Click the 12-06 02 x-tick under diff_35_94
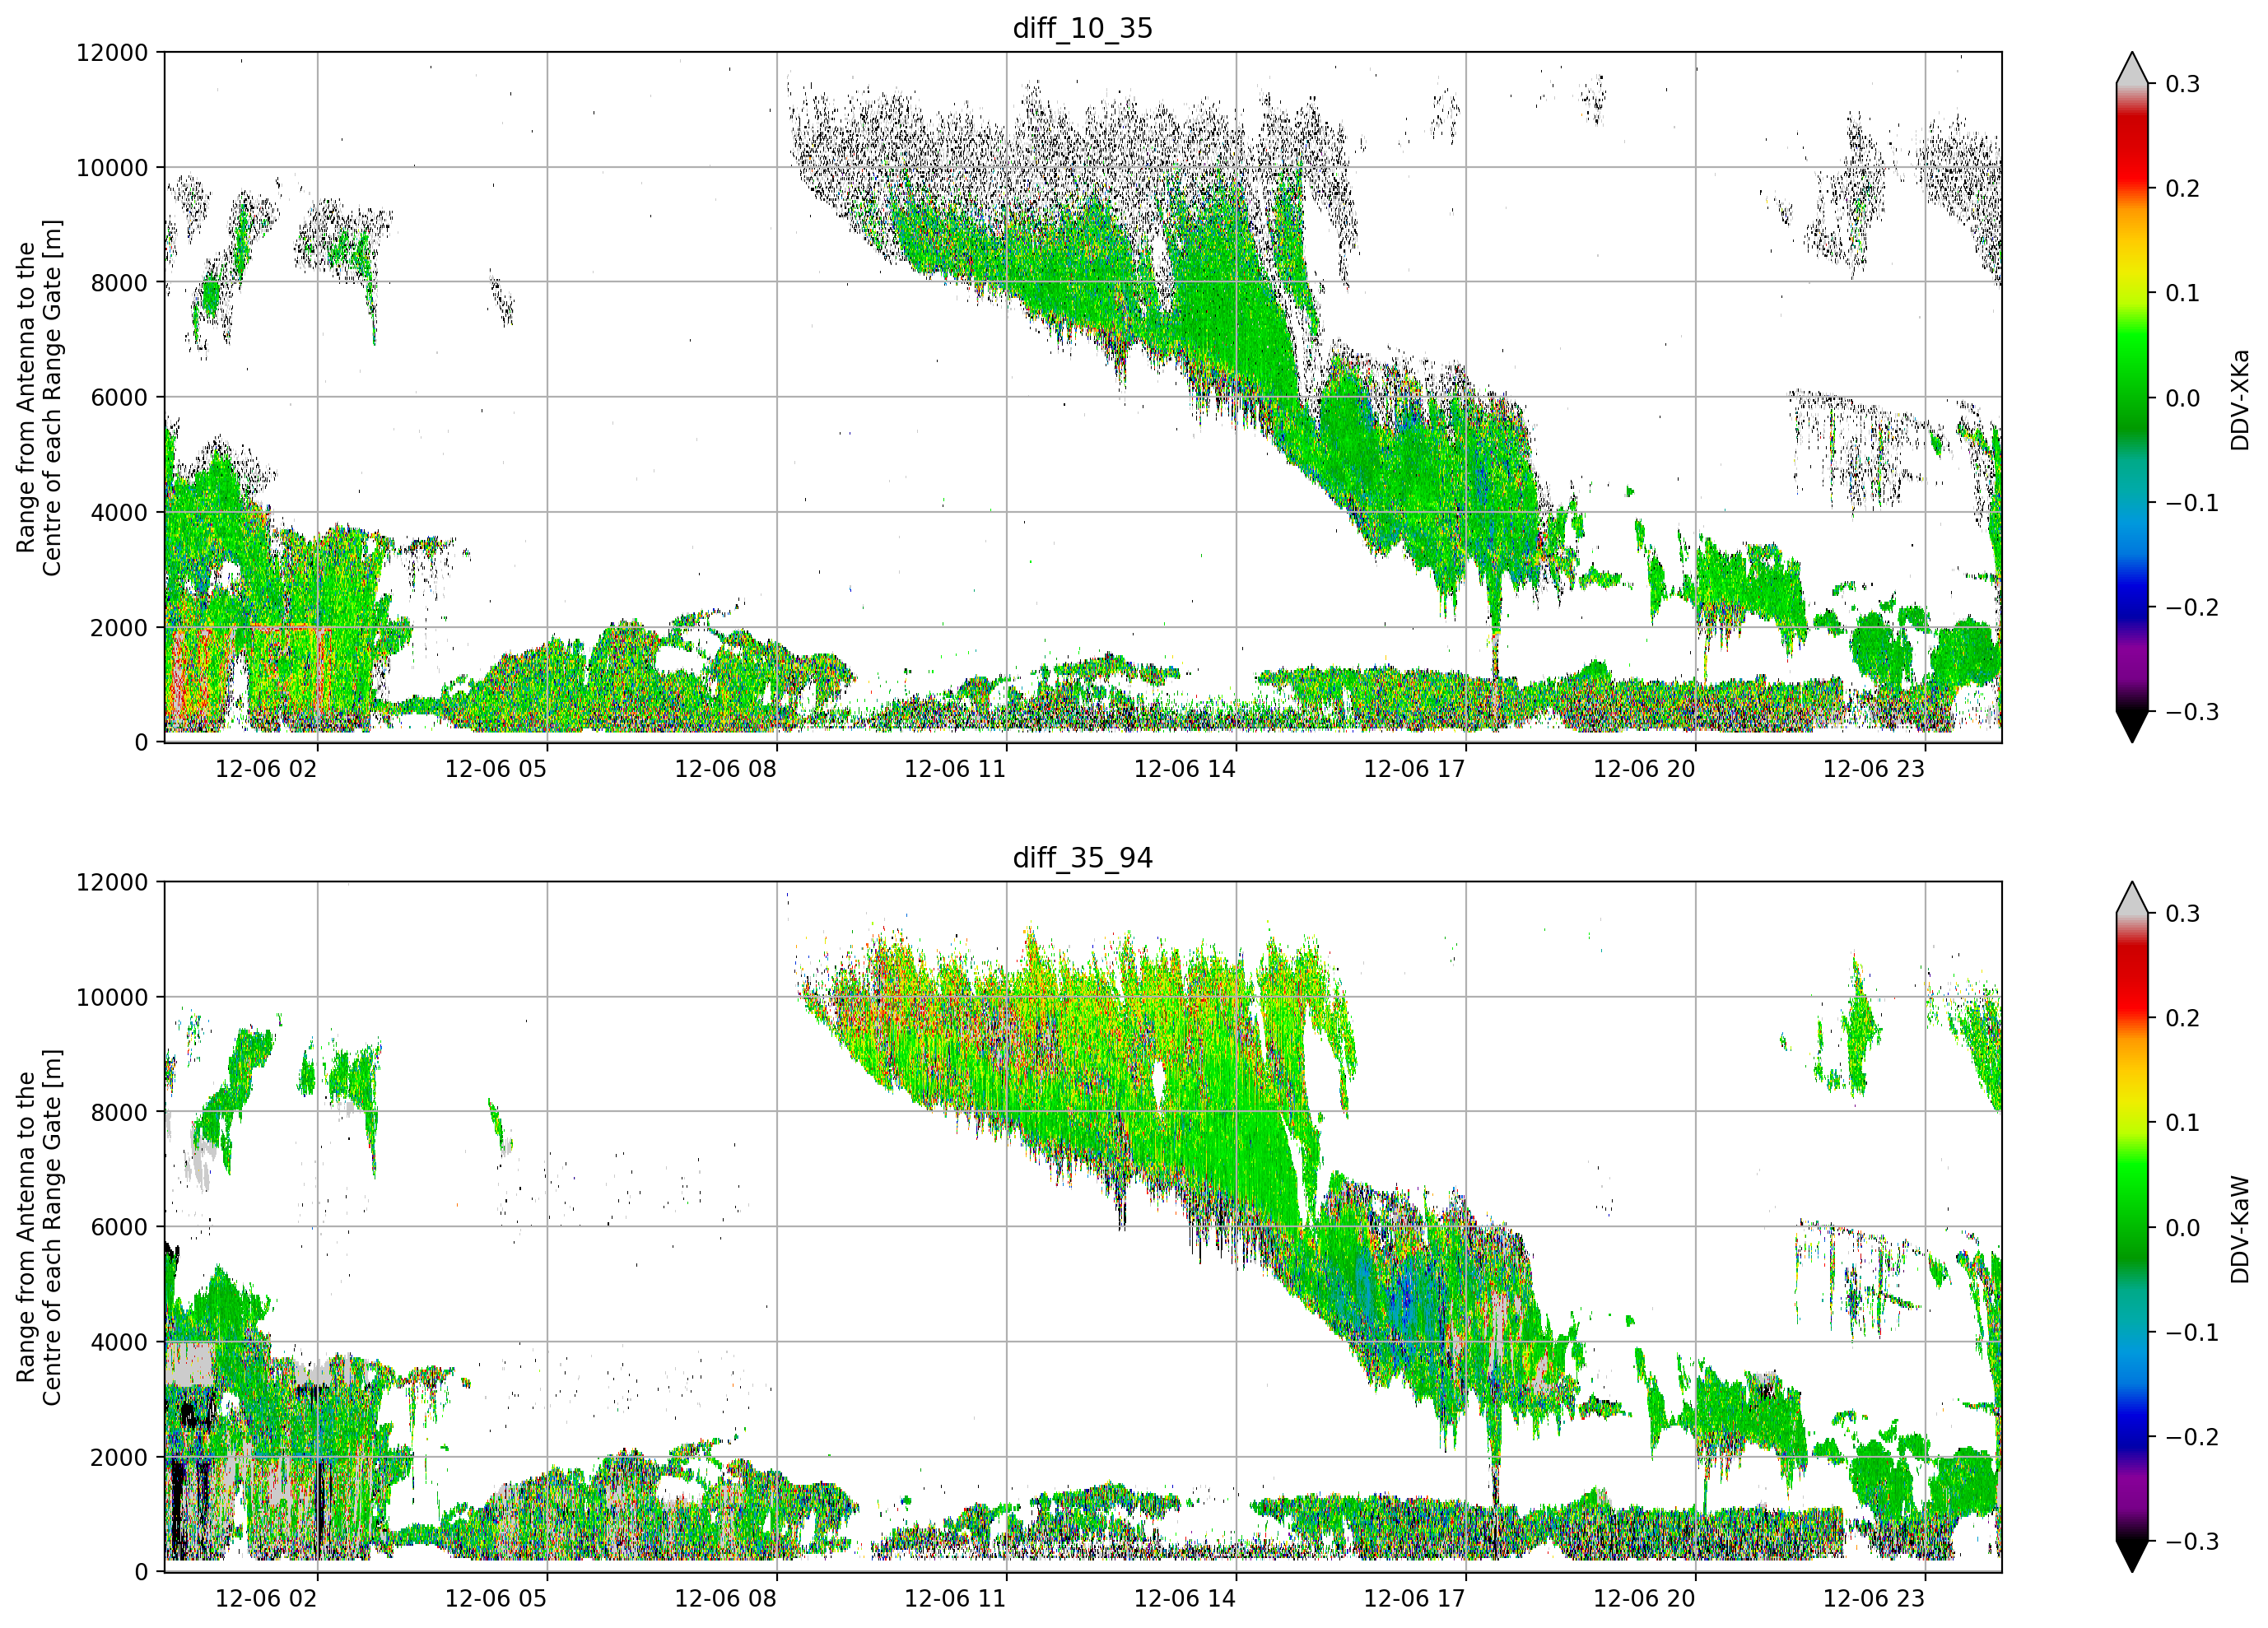Image resolution: width=2268 pixels, height=1628 pixels. [266, 1599]
